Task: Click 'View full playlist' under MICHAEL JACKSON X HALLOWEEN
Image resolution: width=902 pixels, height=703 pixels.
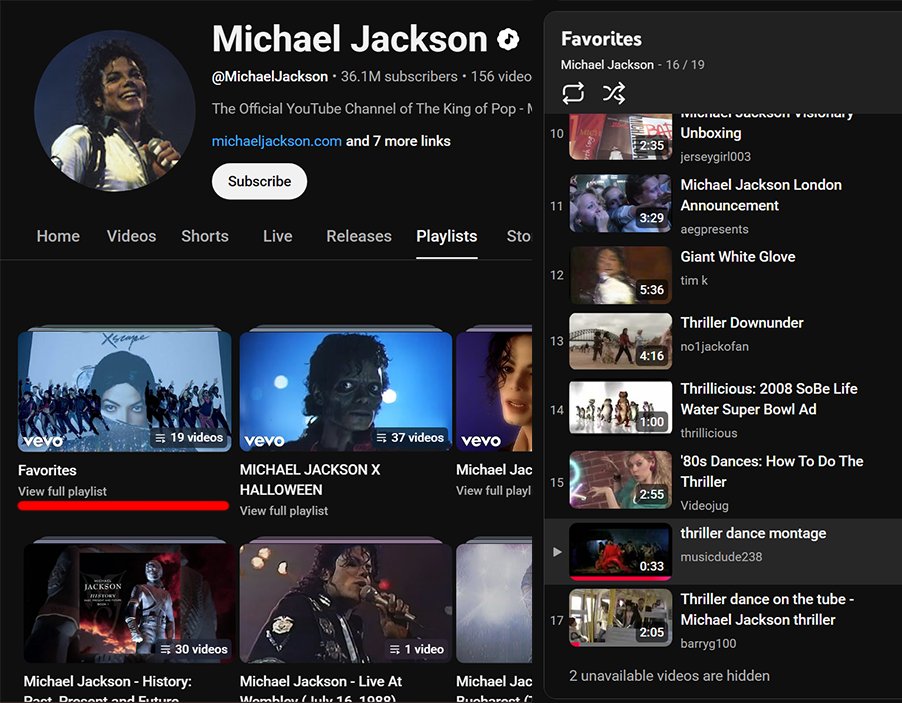Action: point(284,511)
